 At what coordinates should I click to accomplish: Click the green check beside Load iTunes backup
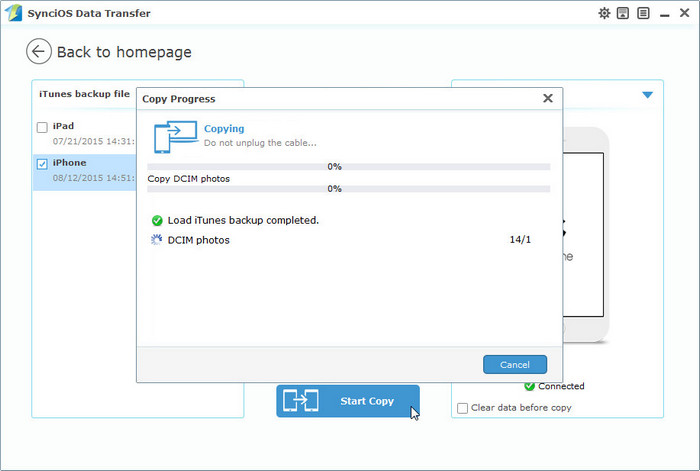(157, 220)
